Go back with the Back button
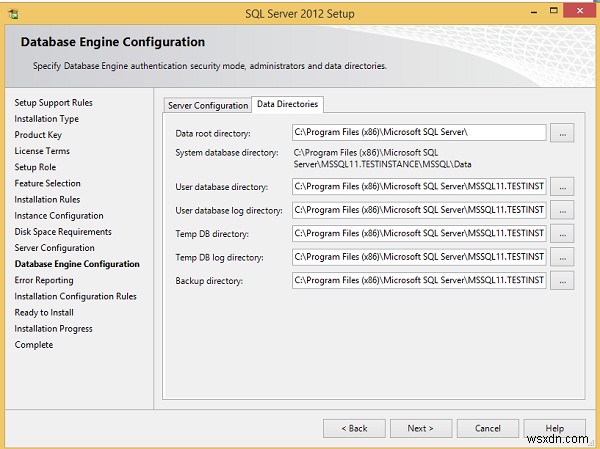600x449 pixels. coord(355,428)
